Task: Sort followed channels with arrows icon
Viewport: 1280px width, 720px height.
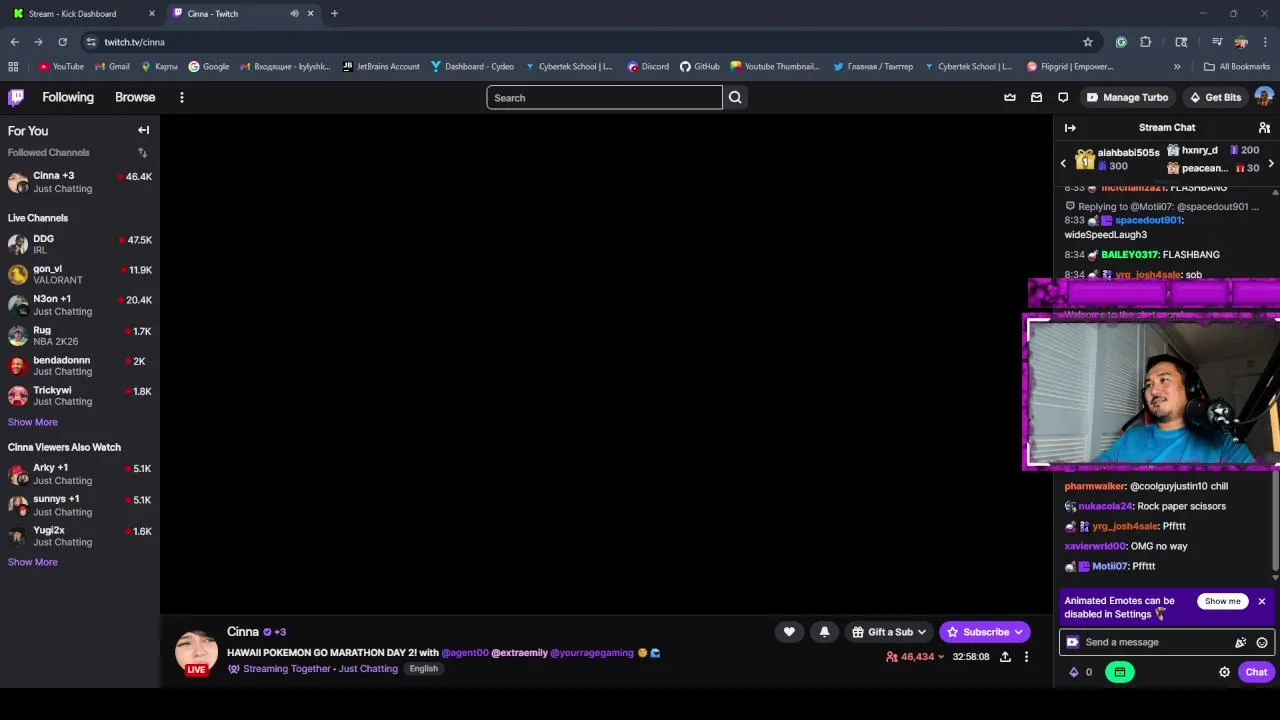Action: pyautogui.click(x=142, y=152)
